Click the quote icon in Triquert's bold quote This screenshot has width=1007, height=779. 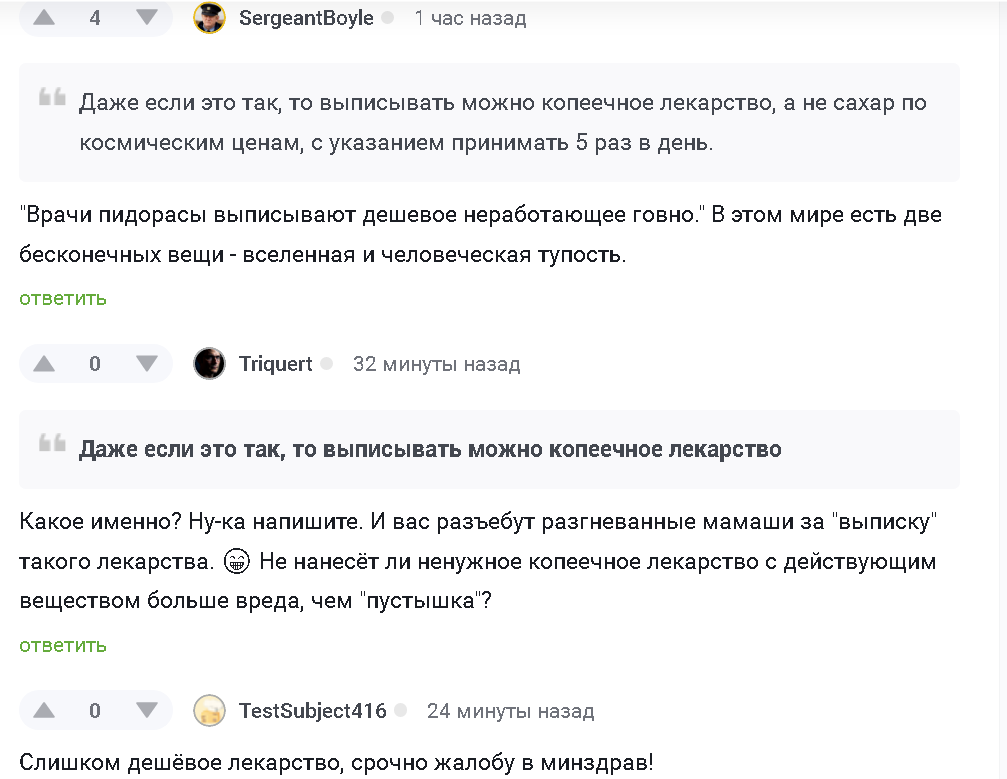[52, 443]
